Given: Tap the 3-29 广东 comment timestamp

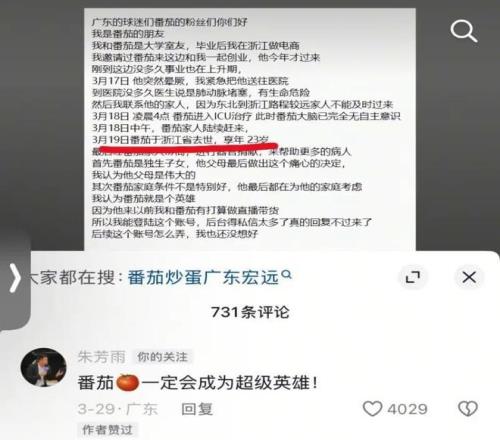Looking at the screenshot, I should pos(118,409).
